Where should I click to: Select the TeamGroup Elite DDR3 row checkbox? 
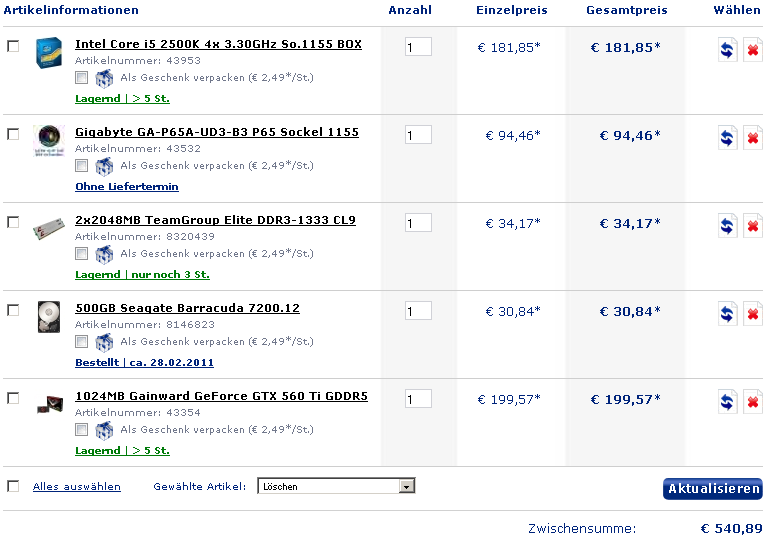(x=13, y=222)
